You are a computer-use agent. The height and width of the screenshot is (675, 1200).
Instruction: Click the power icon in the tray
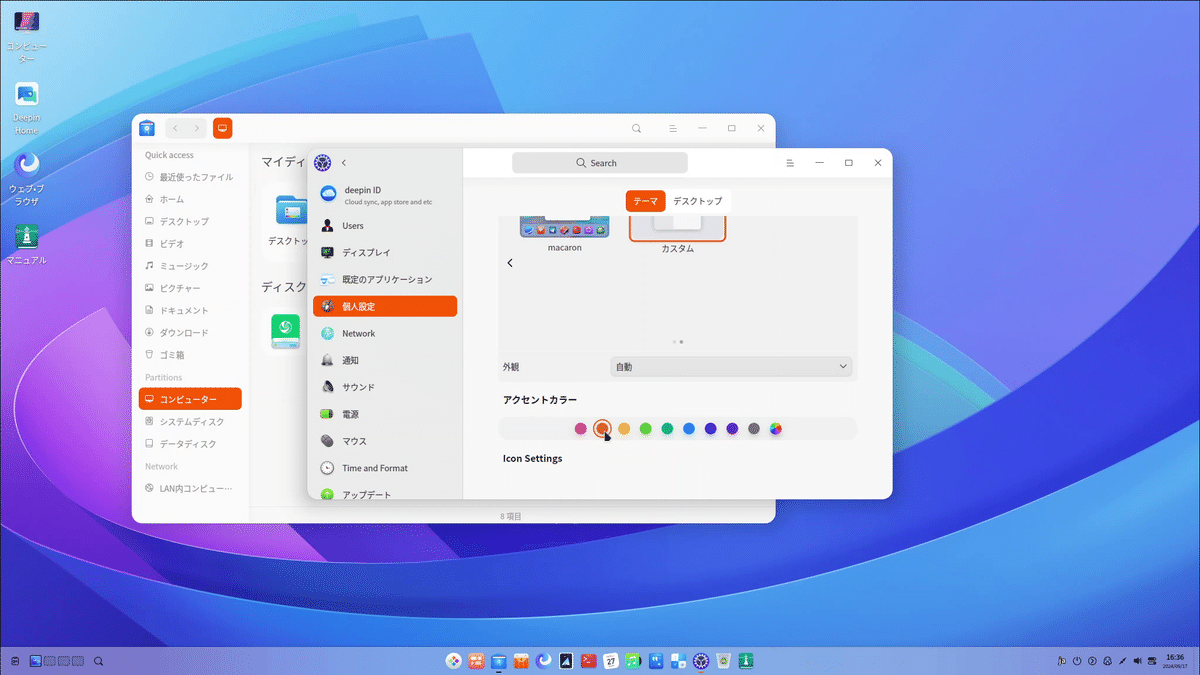(x=1077, y=661)
